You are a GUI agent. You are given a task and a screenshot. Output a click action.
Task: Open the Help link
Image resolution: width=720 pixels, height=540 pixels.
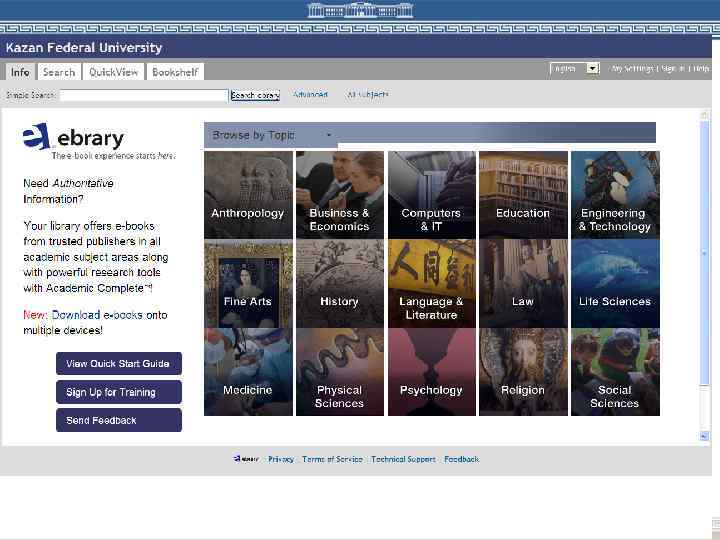pos(701,68)
